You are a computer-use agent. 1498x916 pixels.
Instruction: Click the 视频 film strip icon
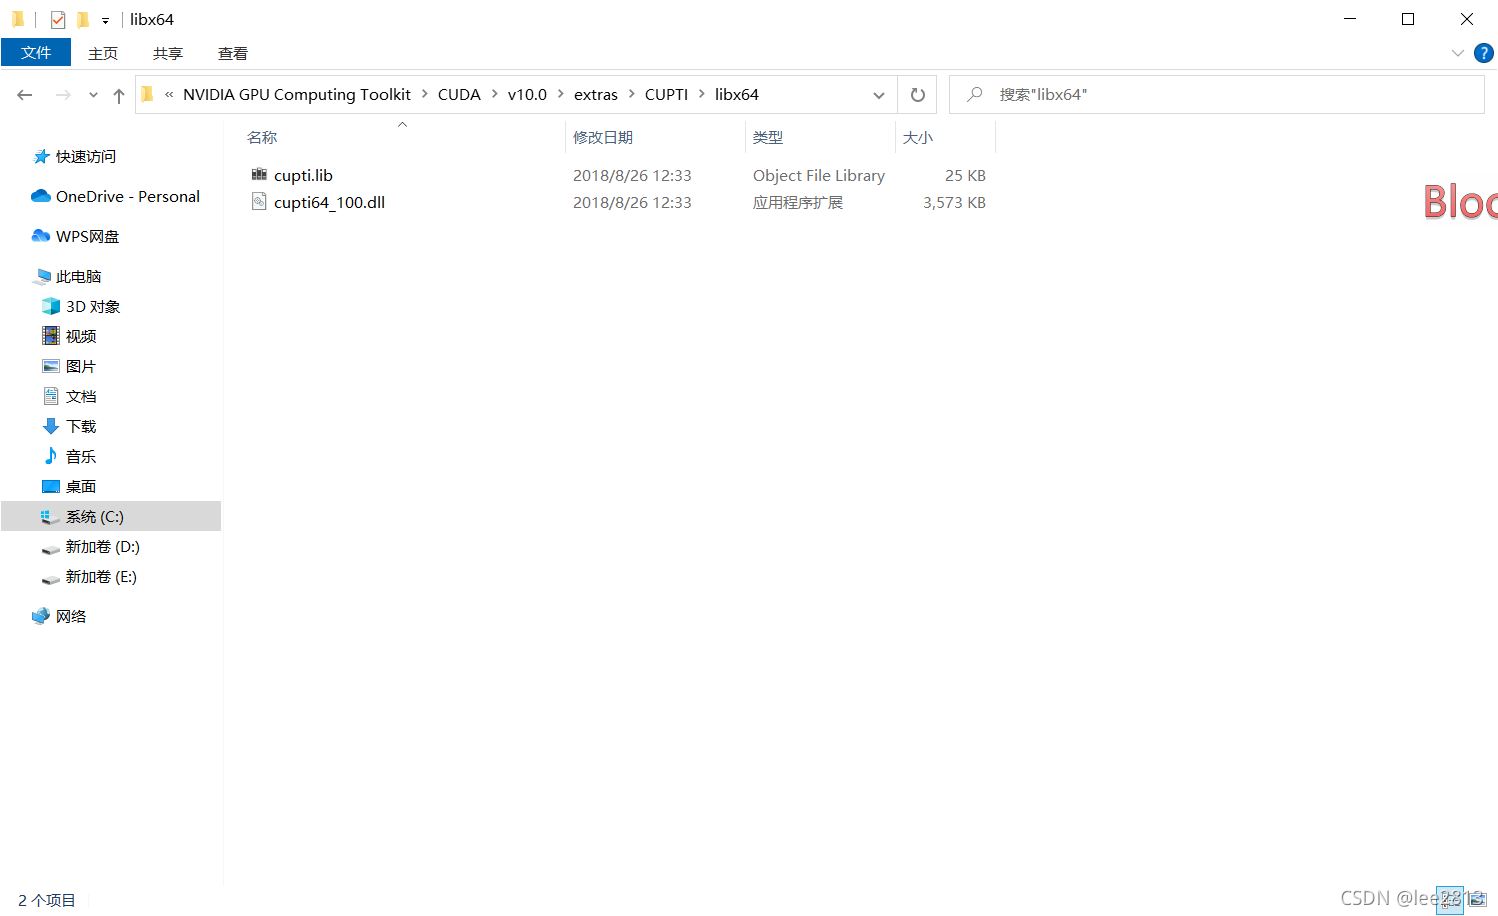click(x=51, y=336)
